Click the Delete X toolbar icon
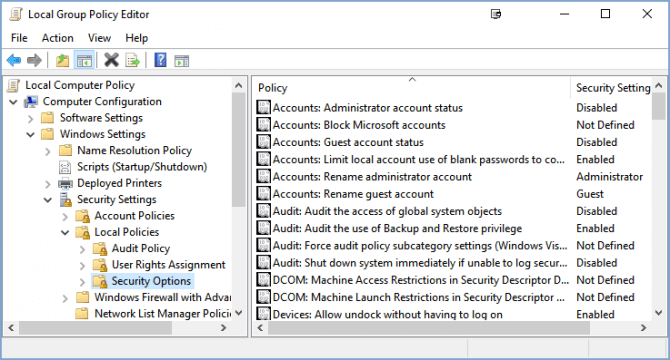This screenshot has height=360, width=670. tap(111, 60)
